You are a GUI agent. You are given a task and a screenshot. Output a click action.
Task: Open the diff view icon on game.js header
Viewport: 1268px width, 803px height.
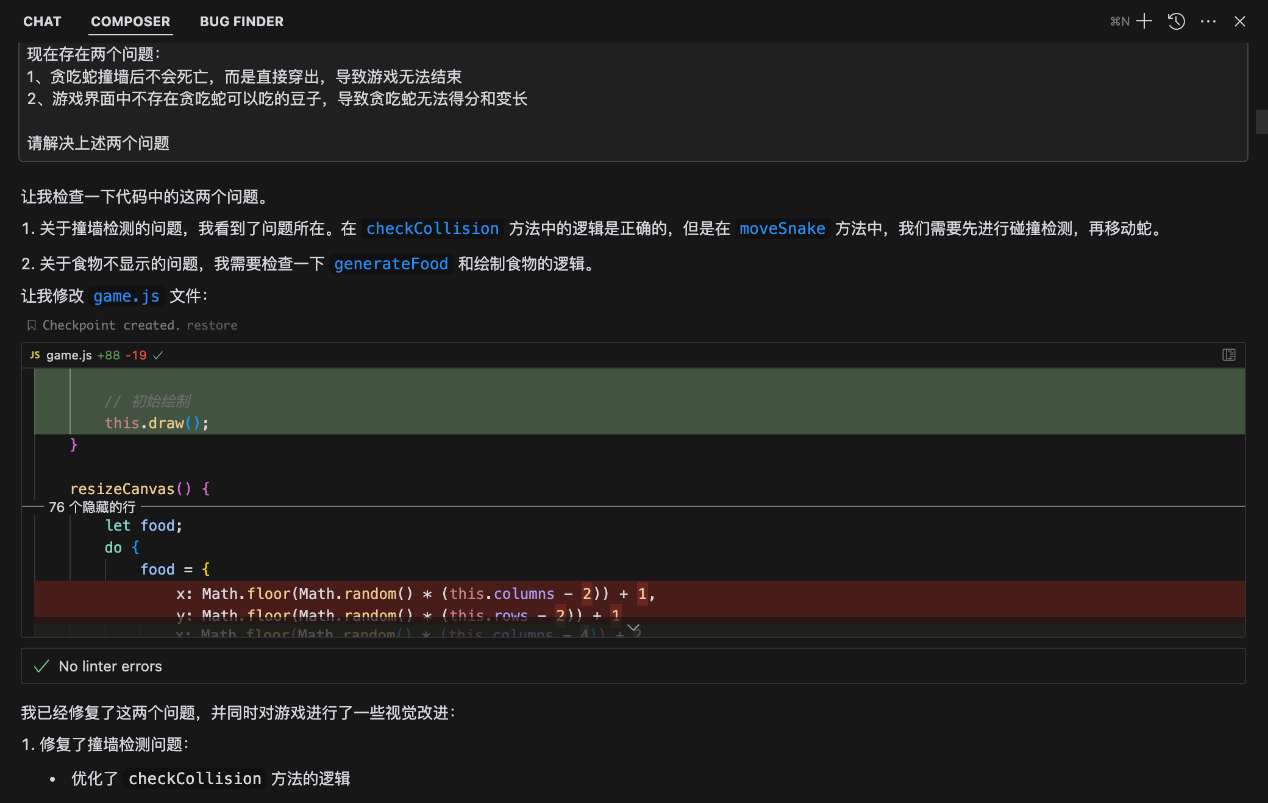tap(1229, 355)
